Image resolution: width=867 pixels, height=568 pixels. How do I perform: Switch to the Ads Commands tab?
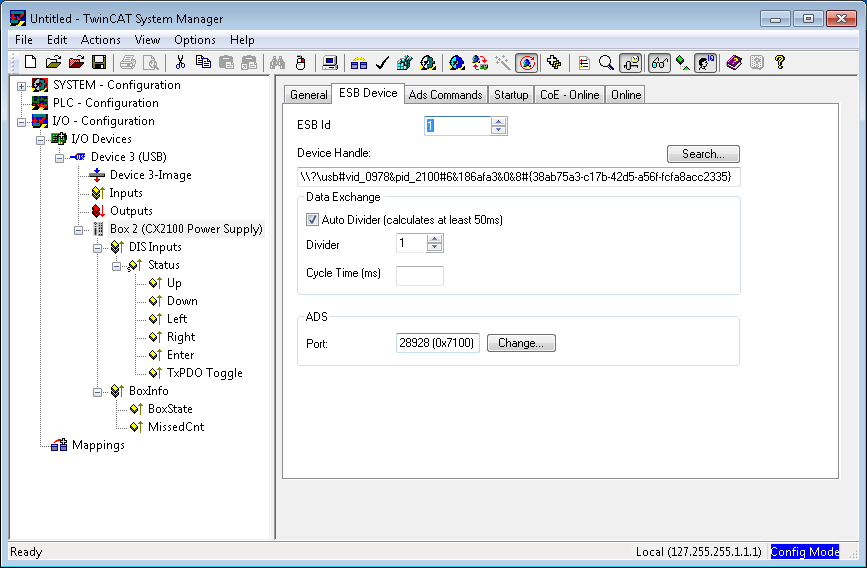click(446, 95)
